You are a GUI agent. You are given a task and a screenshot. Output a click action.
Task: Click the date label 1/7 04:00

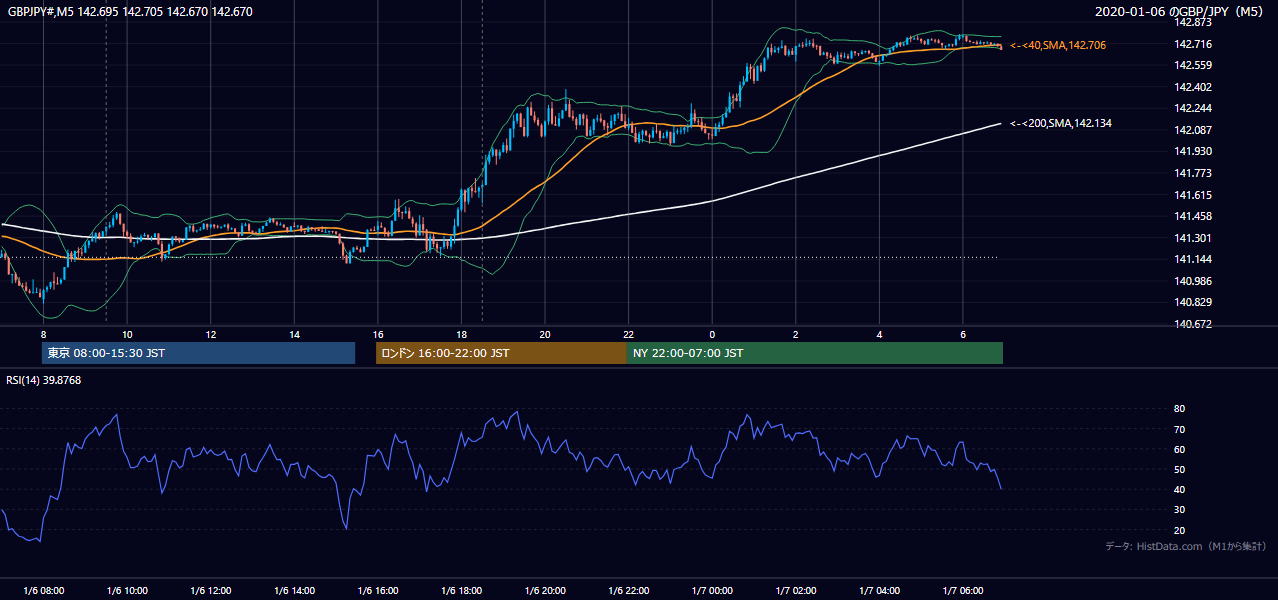coord(879,590)
